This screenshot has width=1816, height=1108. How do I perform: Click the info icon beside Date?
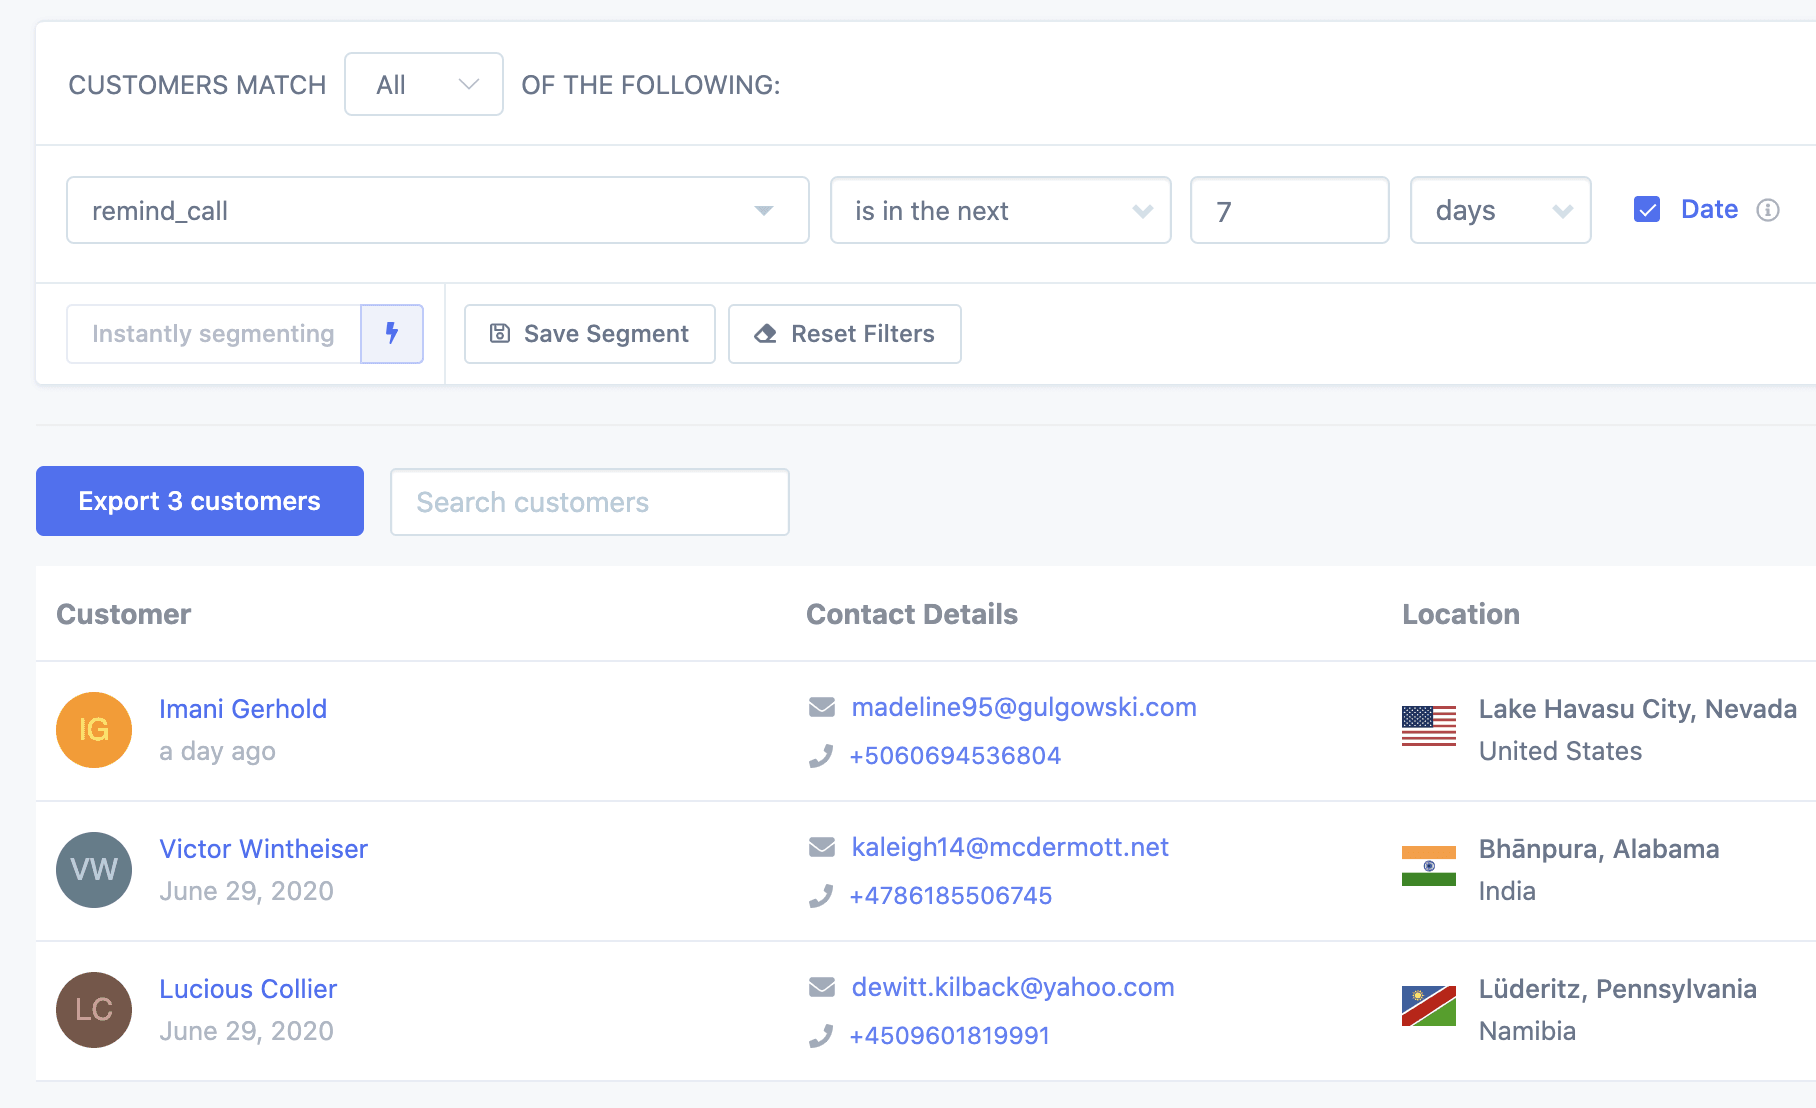[1769, 209]
